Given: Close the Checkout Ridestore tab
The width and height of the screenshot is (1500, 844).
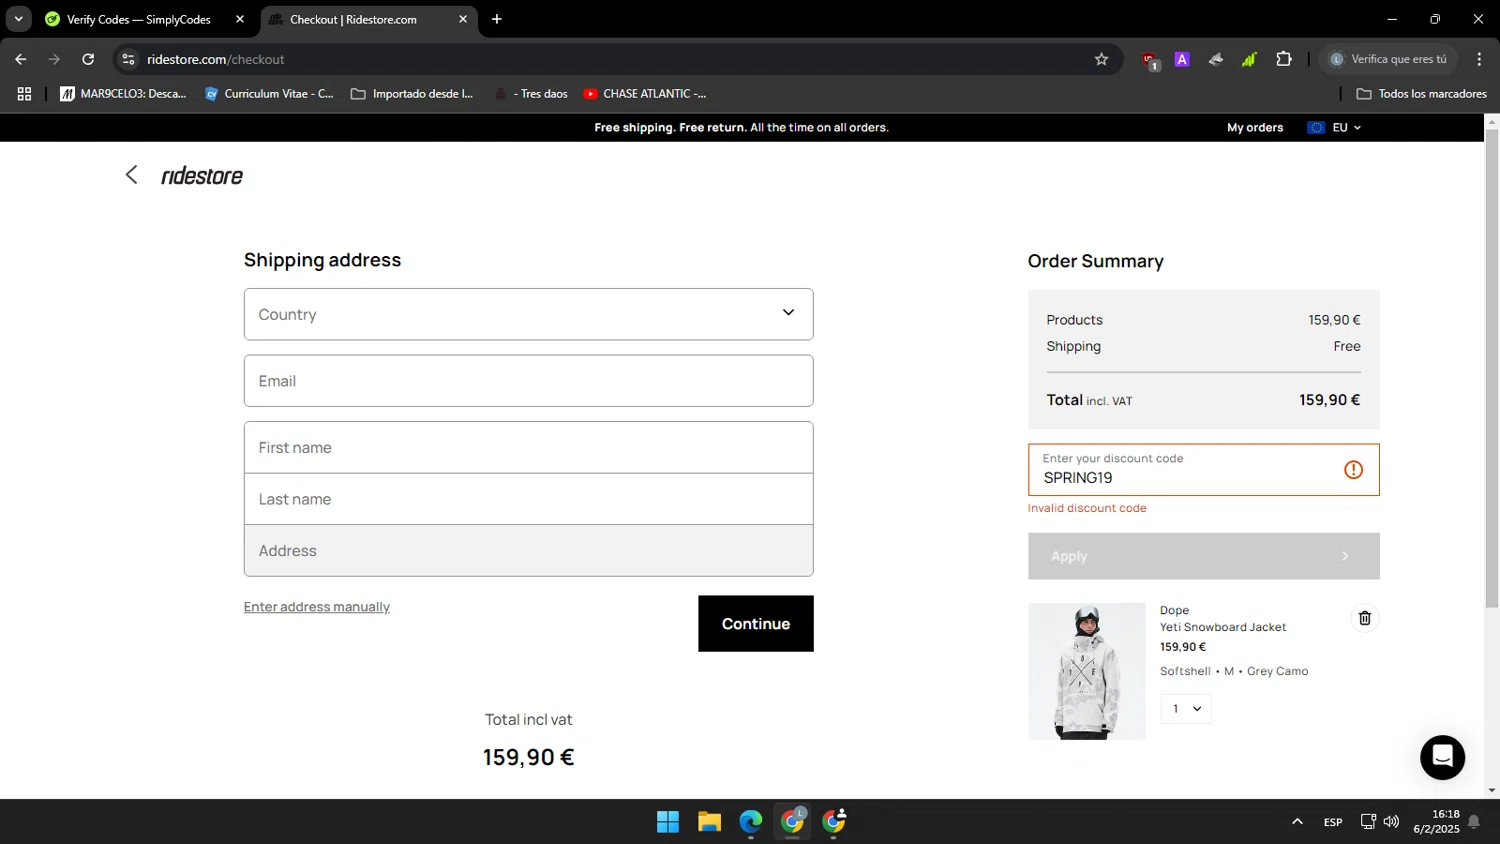Looking at the screenshot, I should [463, 19].
